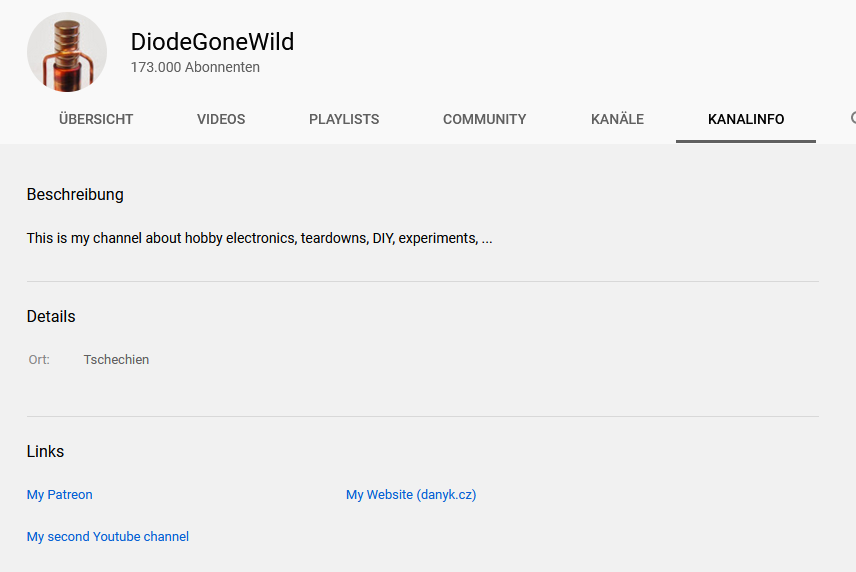
Task: Open the ÜBERSICHT tab
Action: point(96,119)
